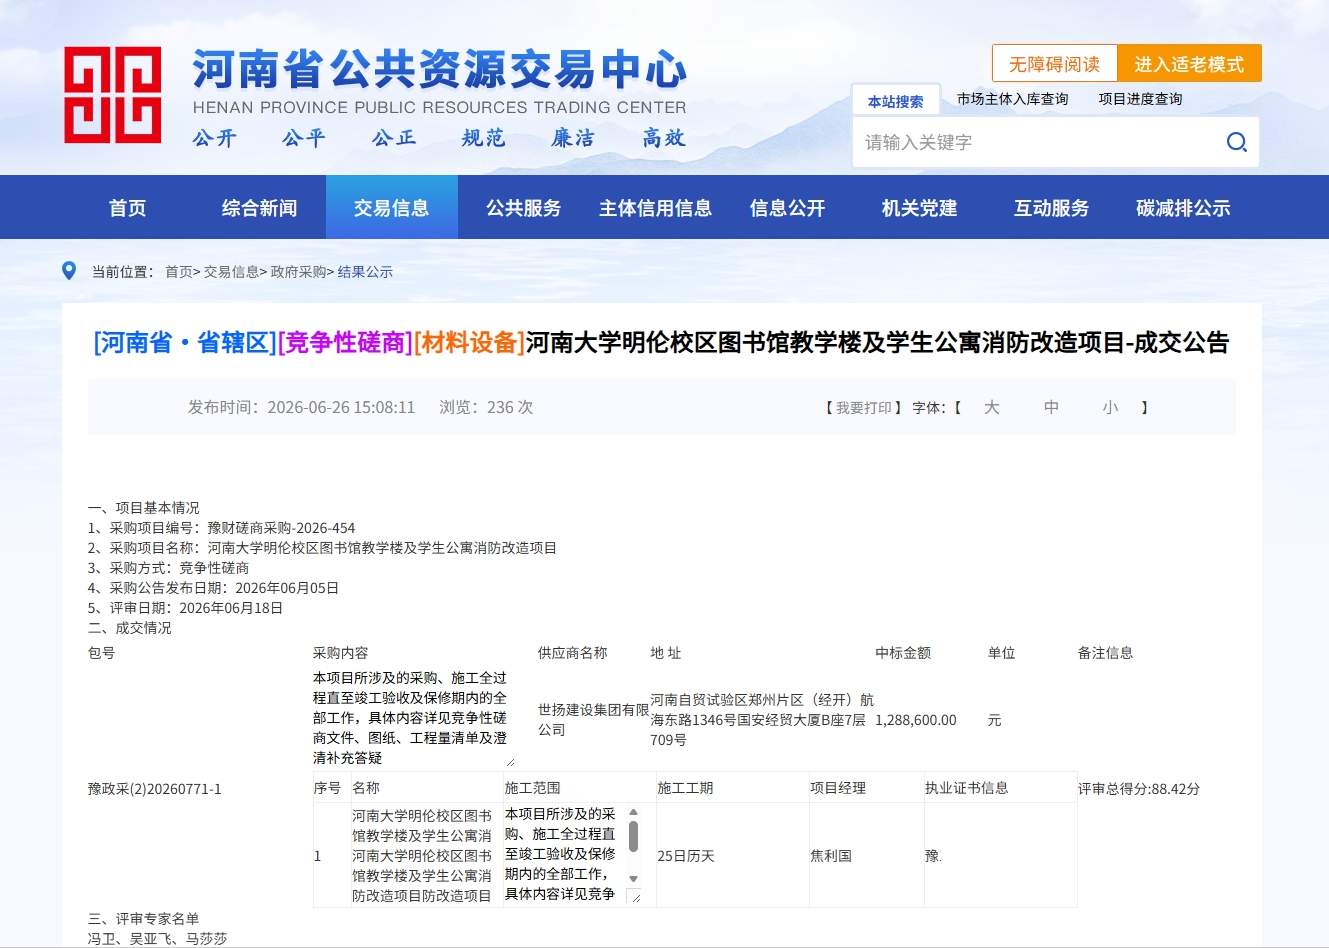Open the 综合新闻 nav menu item
The image size is (1329, 948).
click(260, 208)
